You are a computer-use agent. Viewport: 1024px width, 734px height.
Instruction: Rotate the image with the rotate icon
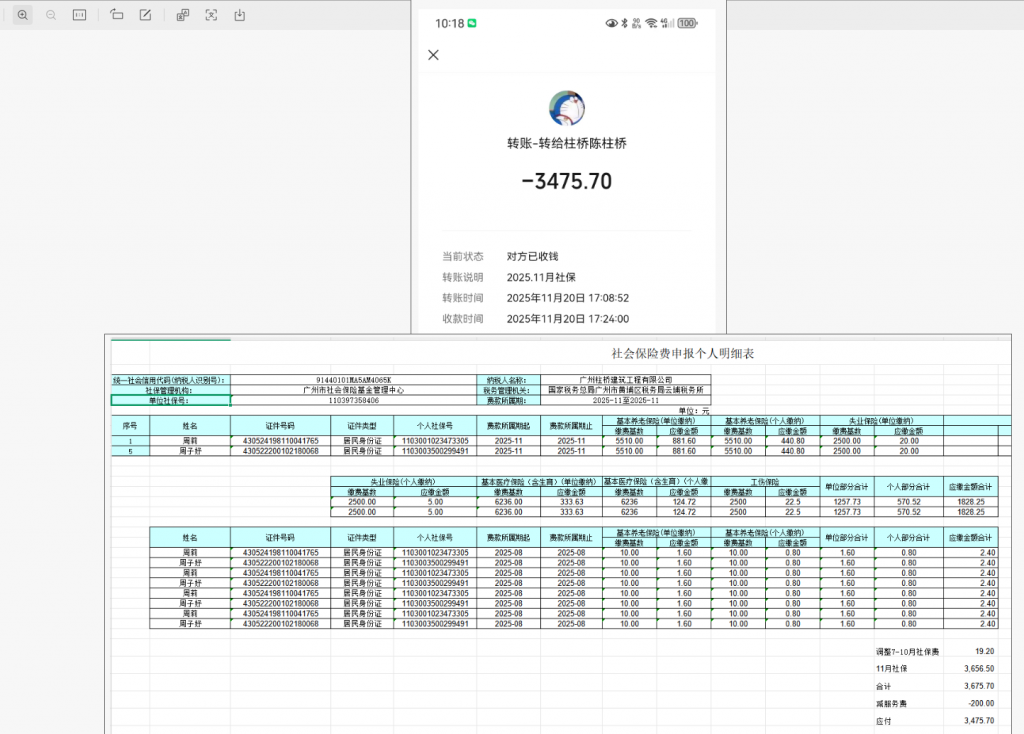tap(117, 15)
